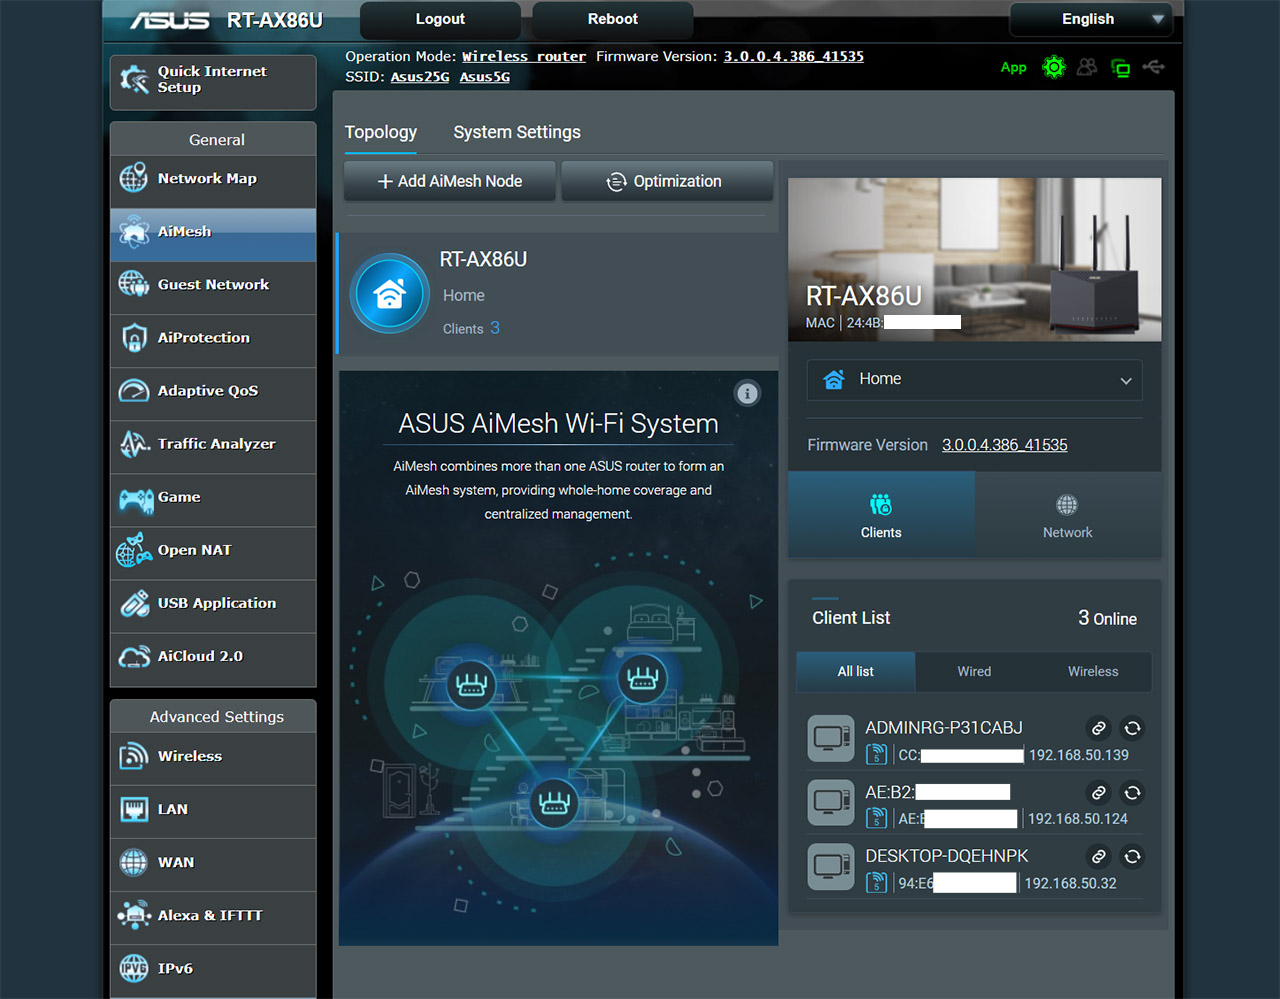Open WAN advanced settings

[213, 864]
